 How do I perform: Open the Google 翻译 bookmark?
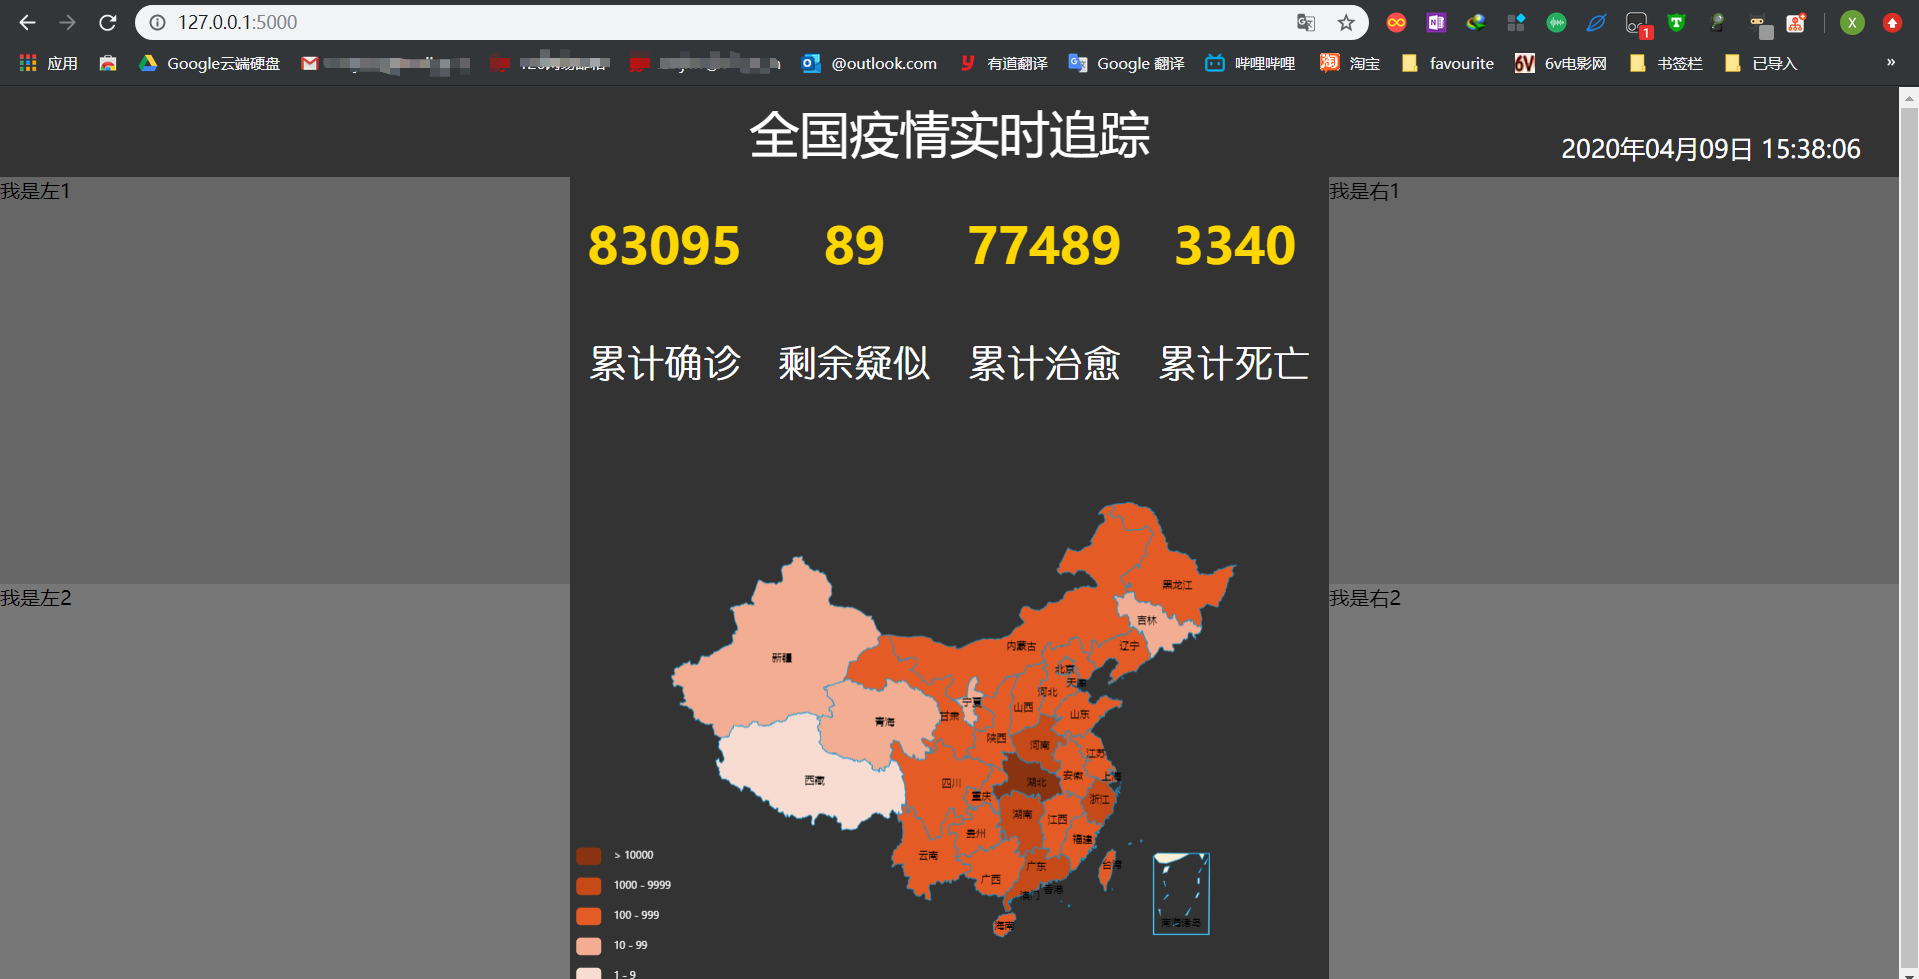1126,63
